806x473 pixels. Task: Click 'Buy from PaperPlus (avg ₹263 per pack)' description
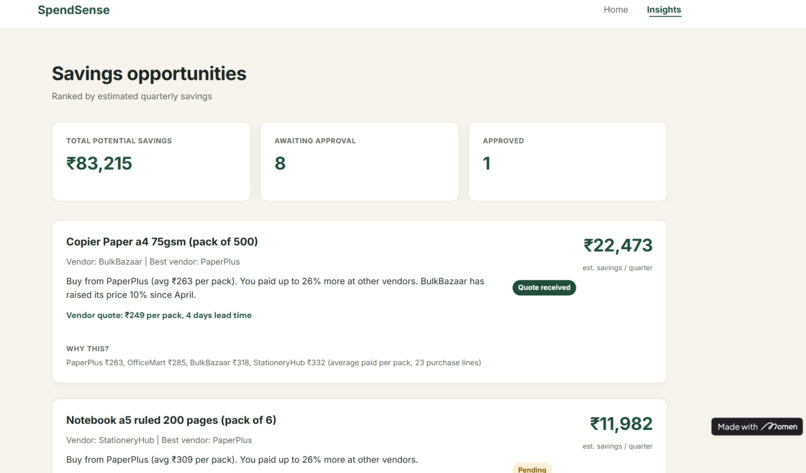[x=275, y=288]
